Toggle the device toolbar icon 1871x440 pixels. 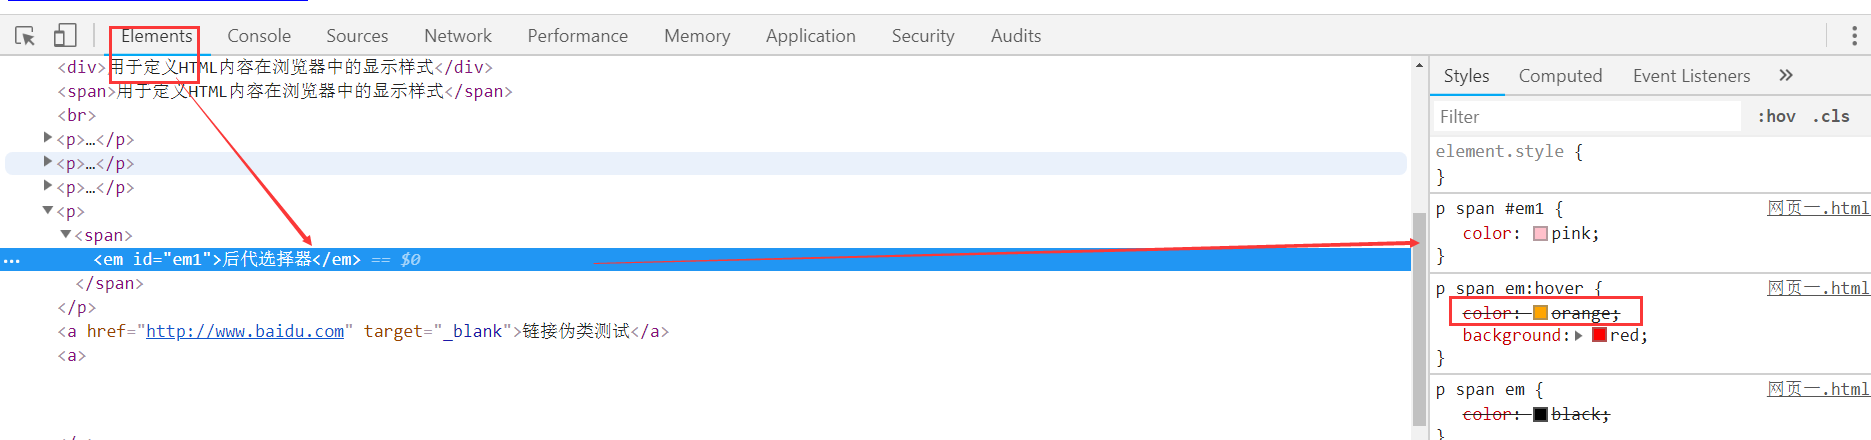click(65, 36)
